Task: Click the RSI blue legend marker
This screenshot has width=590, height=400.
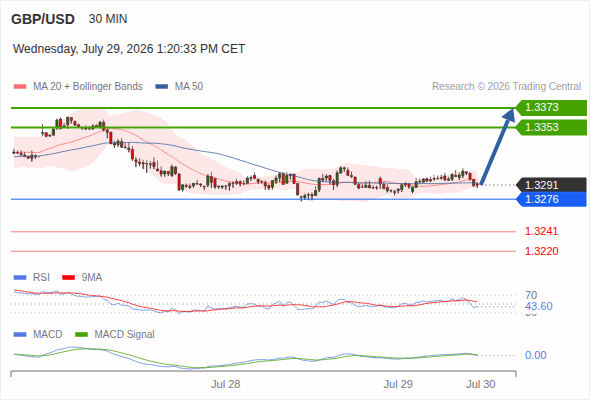Action: pyautogui.click(x=20, y=278)
